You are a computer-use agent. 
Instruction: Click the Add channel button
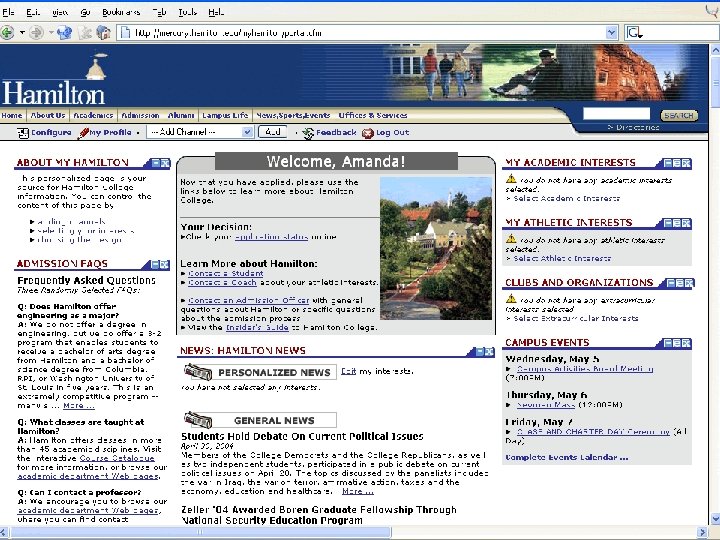coord(273,132)
